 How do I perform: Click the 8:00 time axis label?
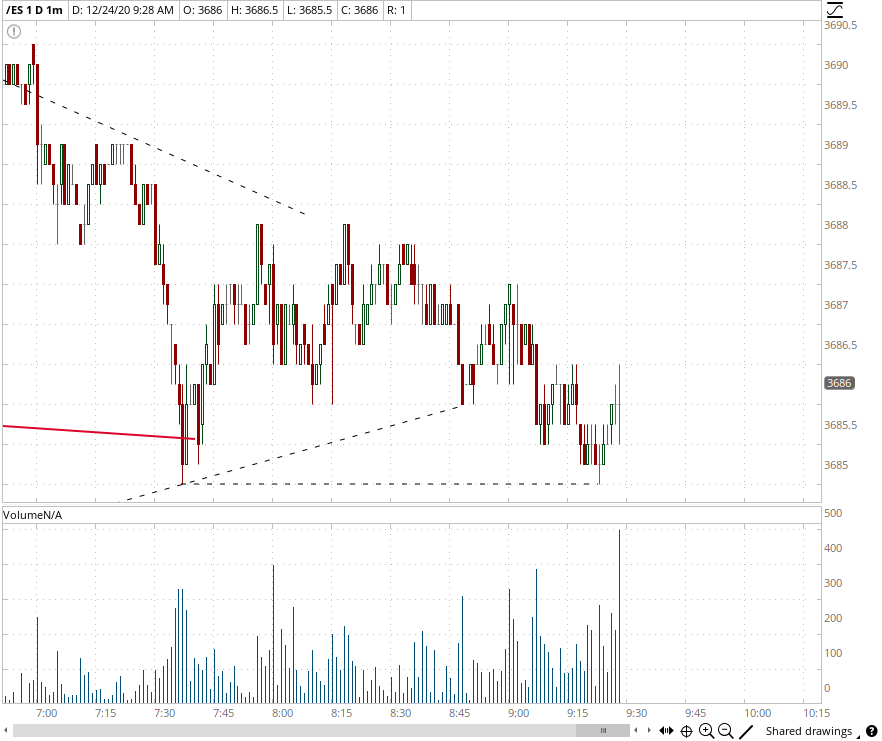(282, 713)
